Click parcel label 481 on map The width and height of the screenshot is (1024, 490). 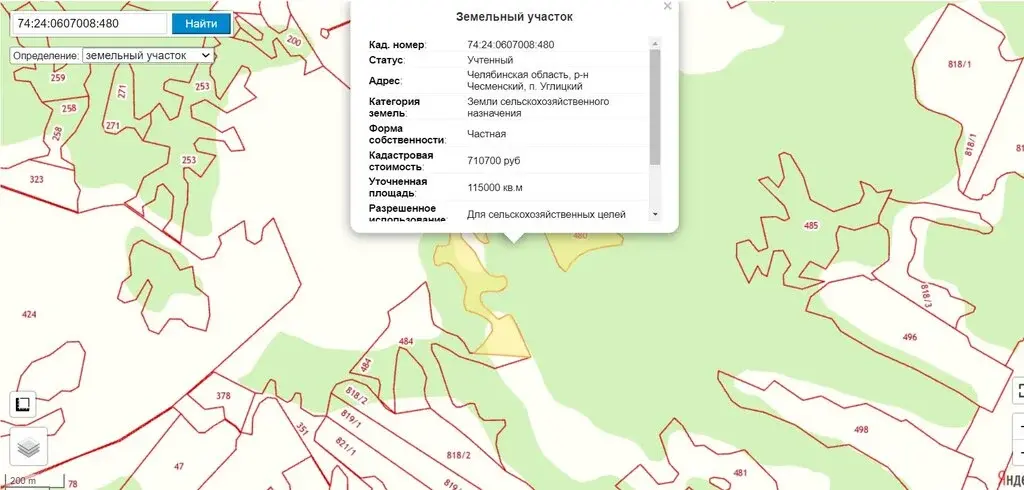click(740, 472)
